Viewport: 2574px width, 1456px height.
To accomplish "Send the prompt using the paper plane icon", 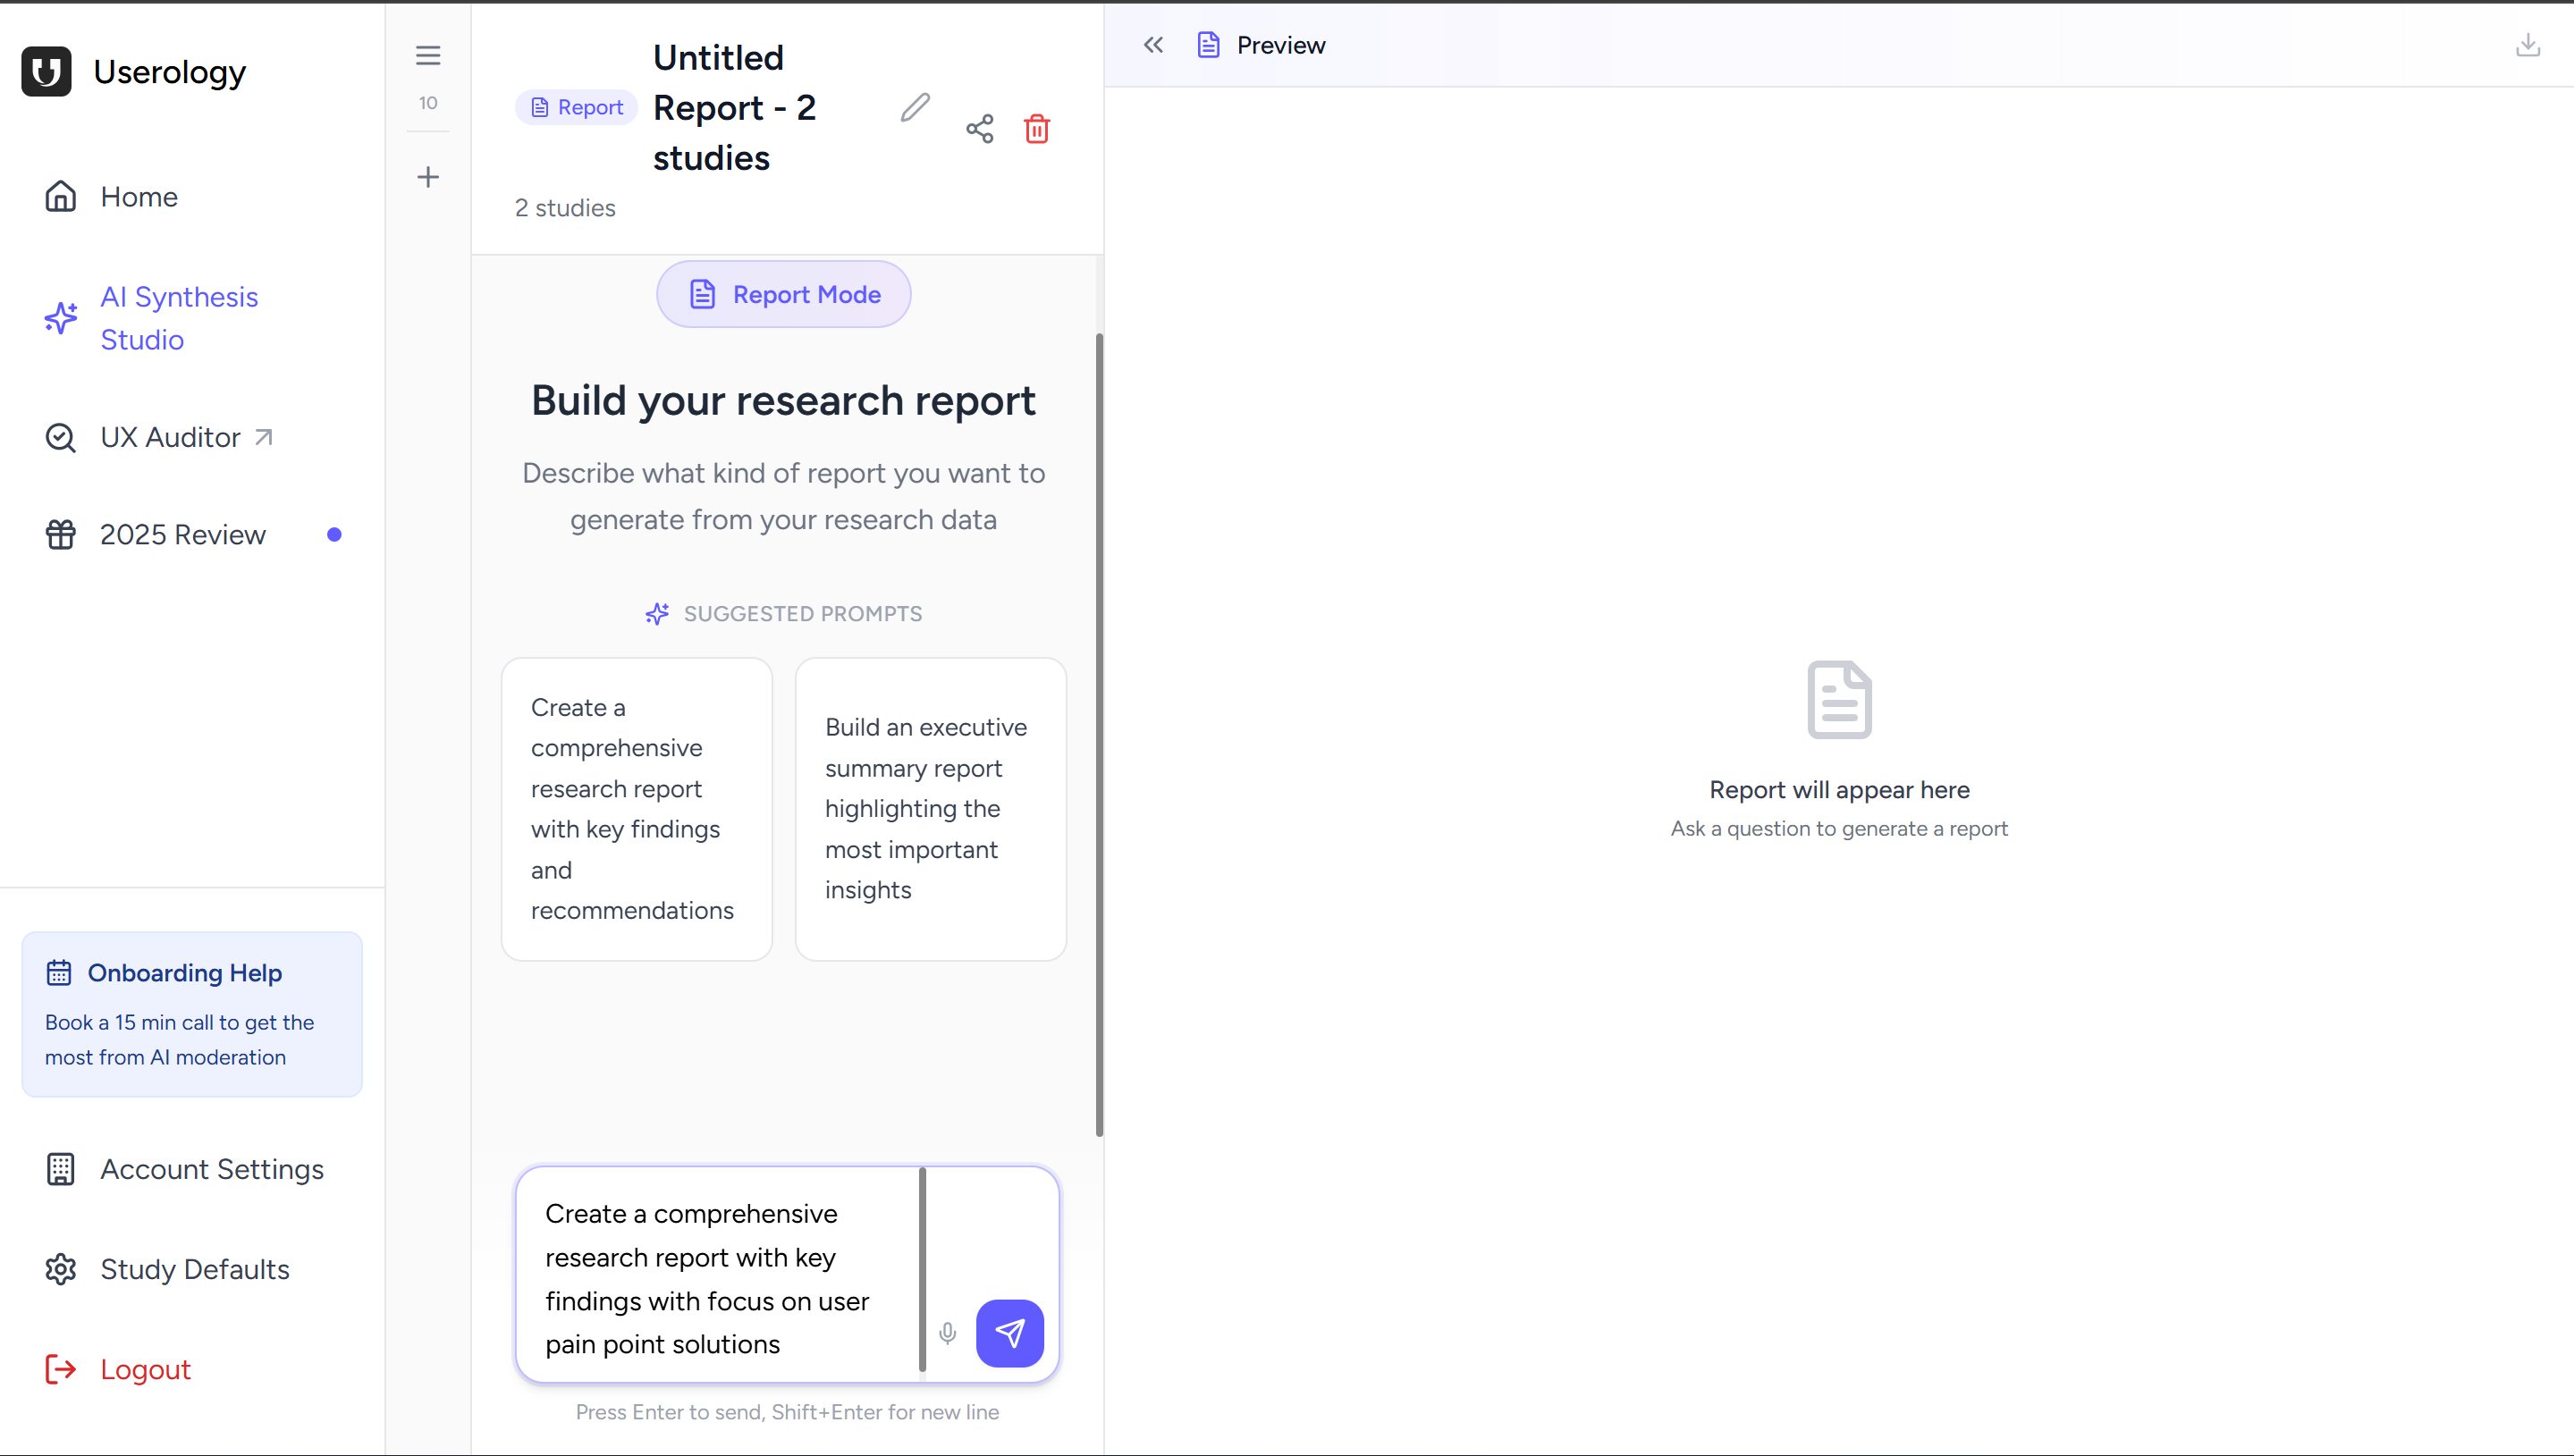I will (x=1010, y=1332).
